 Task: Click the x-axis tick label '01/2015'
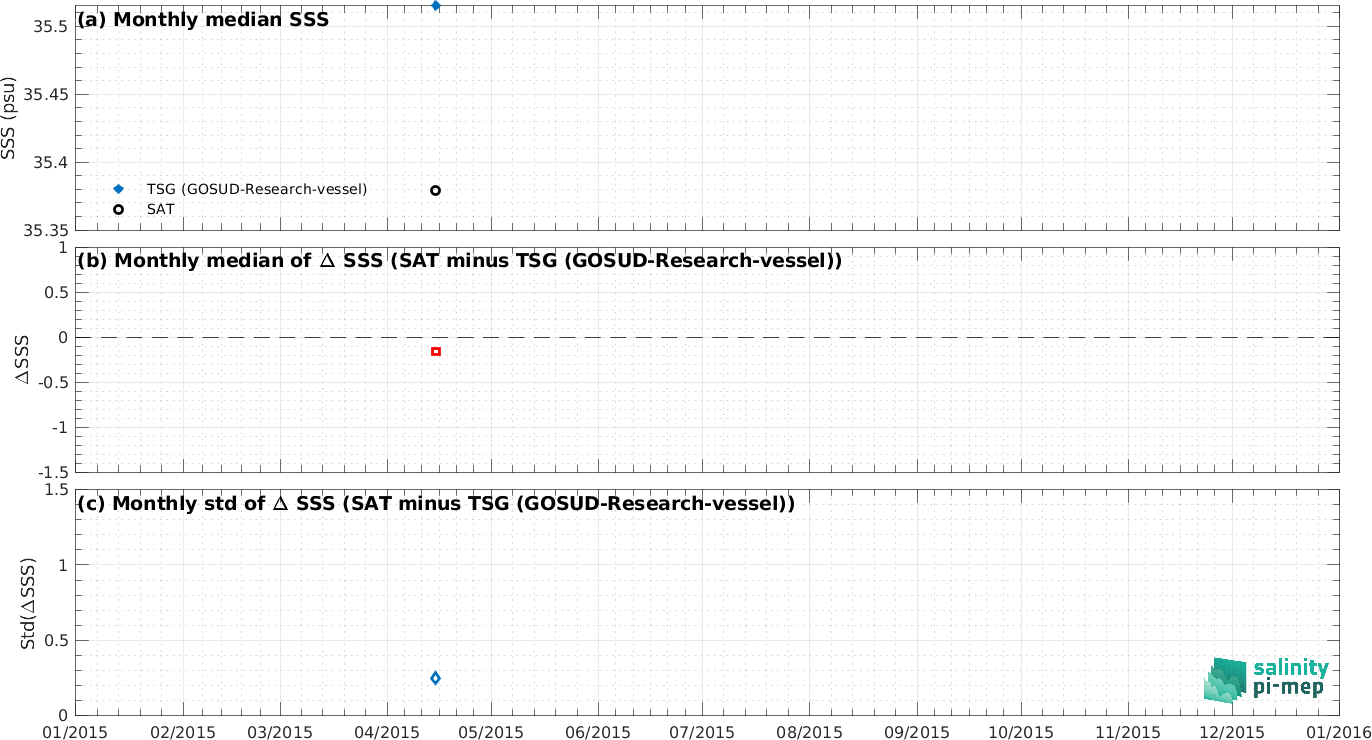pyautogui.click(x=75, y=731)
